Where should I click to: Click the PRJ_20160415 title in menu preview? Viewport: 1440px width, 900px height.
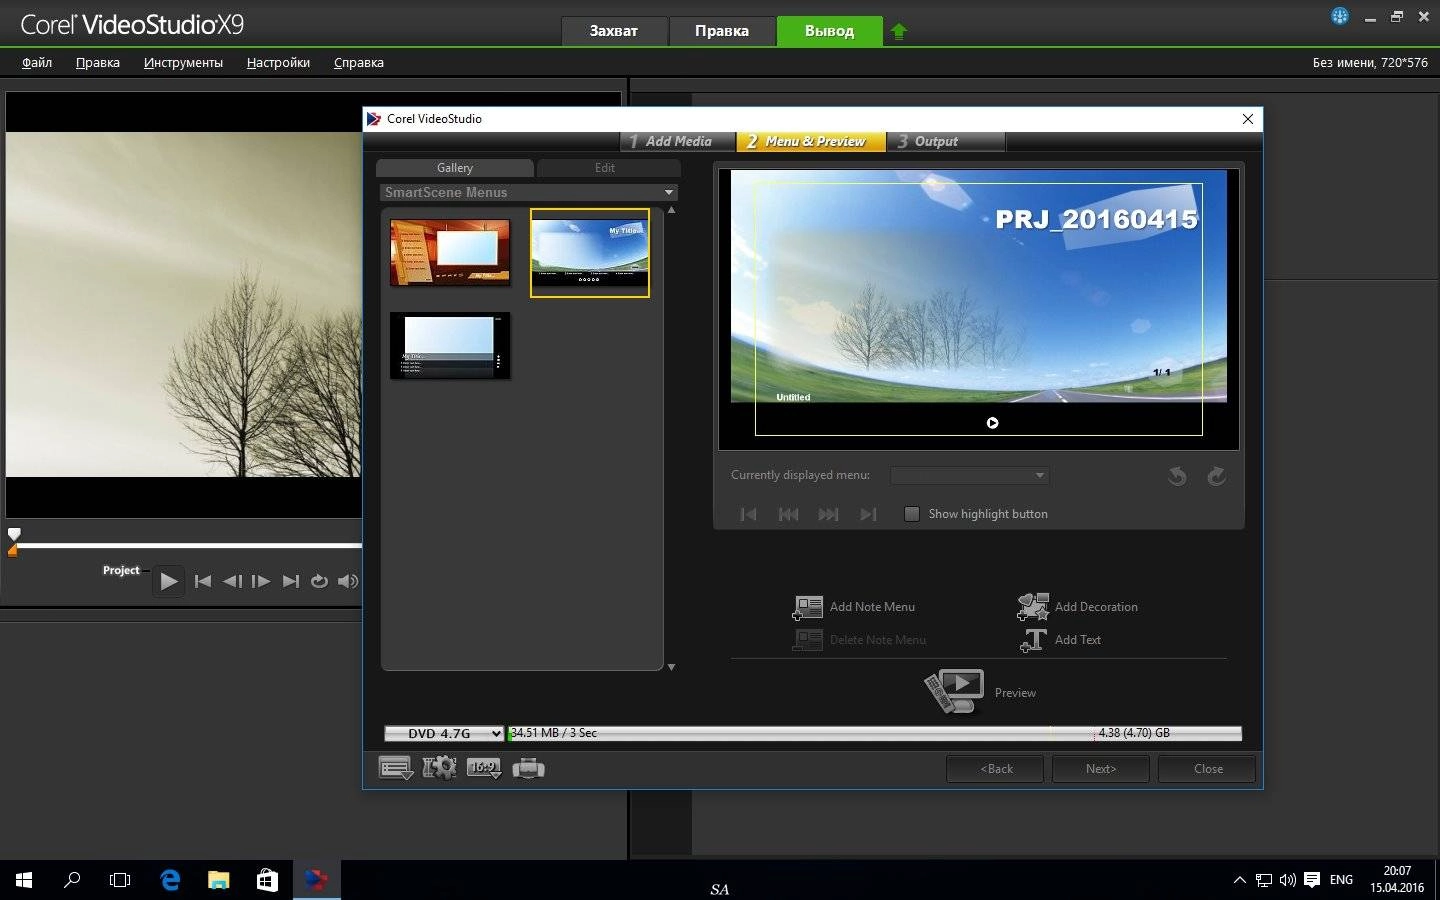(1096, 219)
